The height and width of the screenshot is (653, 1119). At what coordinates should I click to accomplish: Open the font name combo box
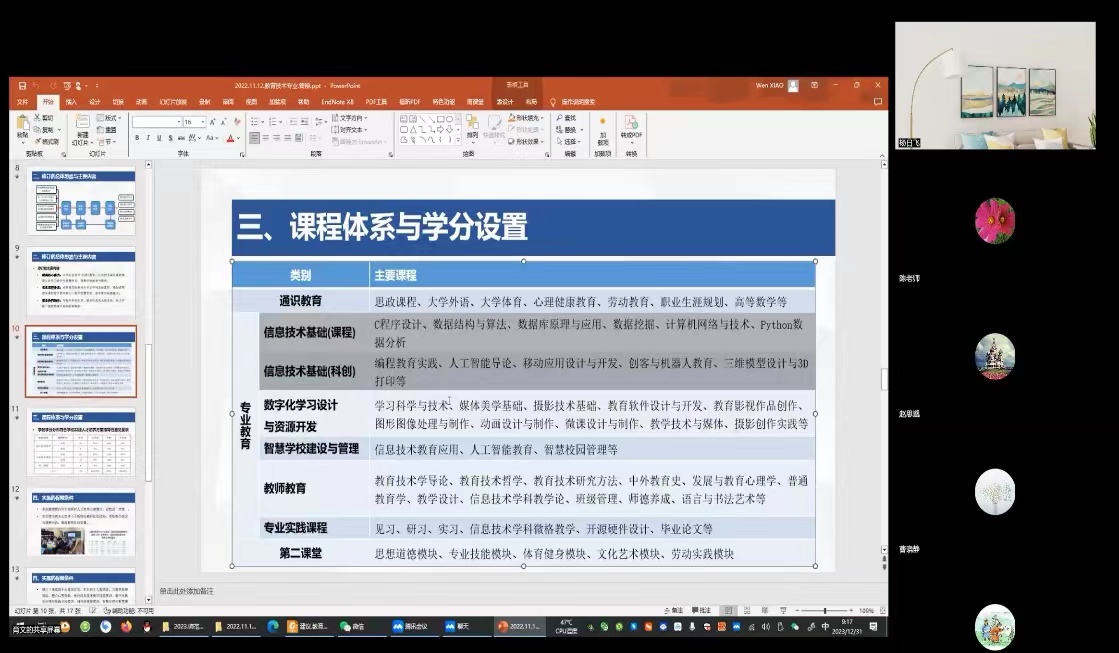[156, 122]
